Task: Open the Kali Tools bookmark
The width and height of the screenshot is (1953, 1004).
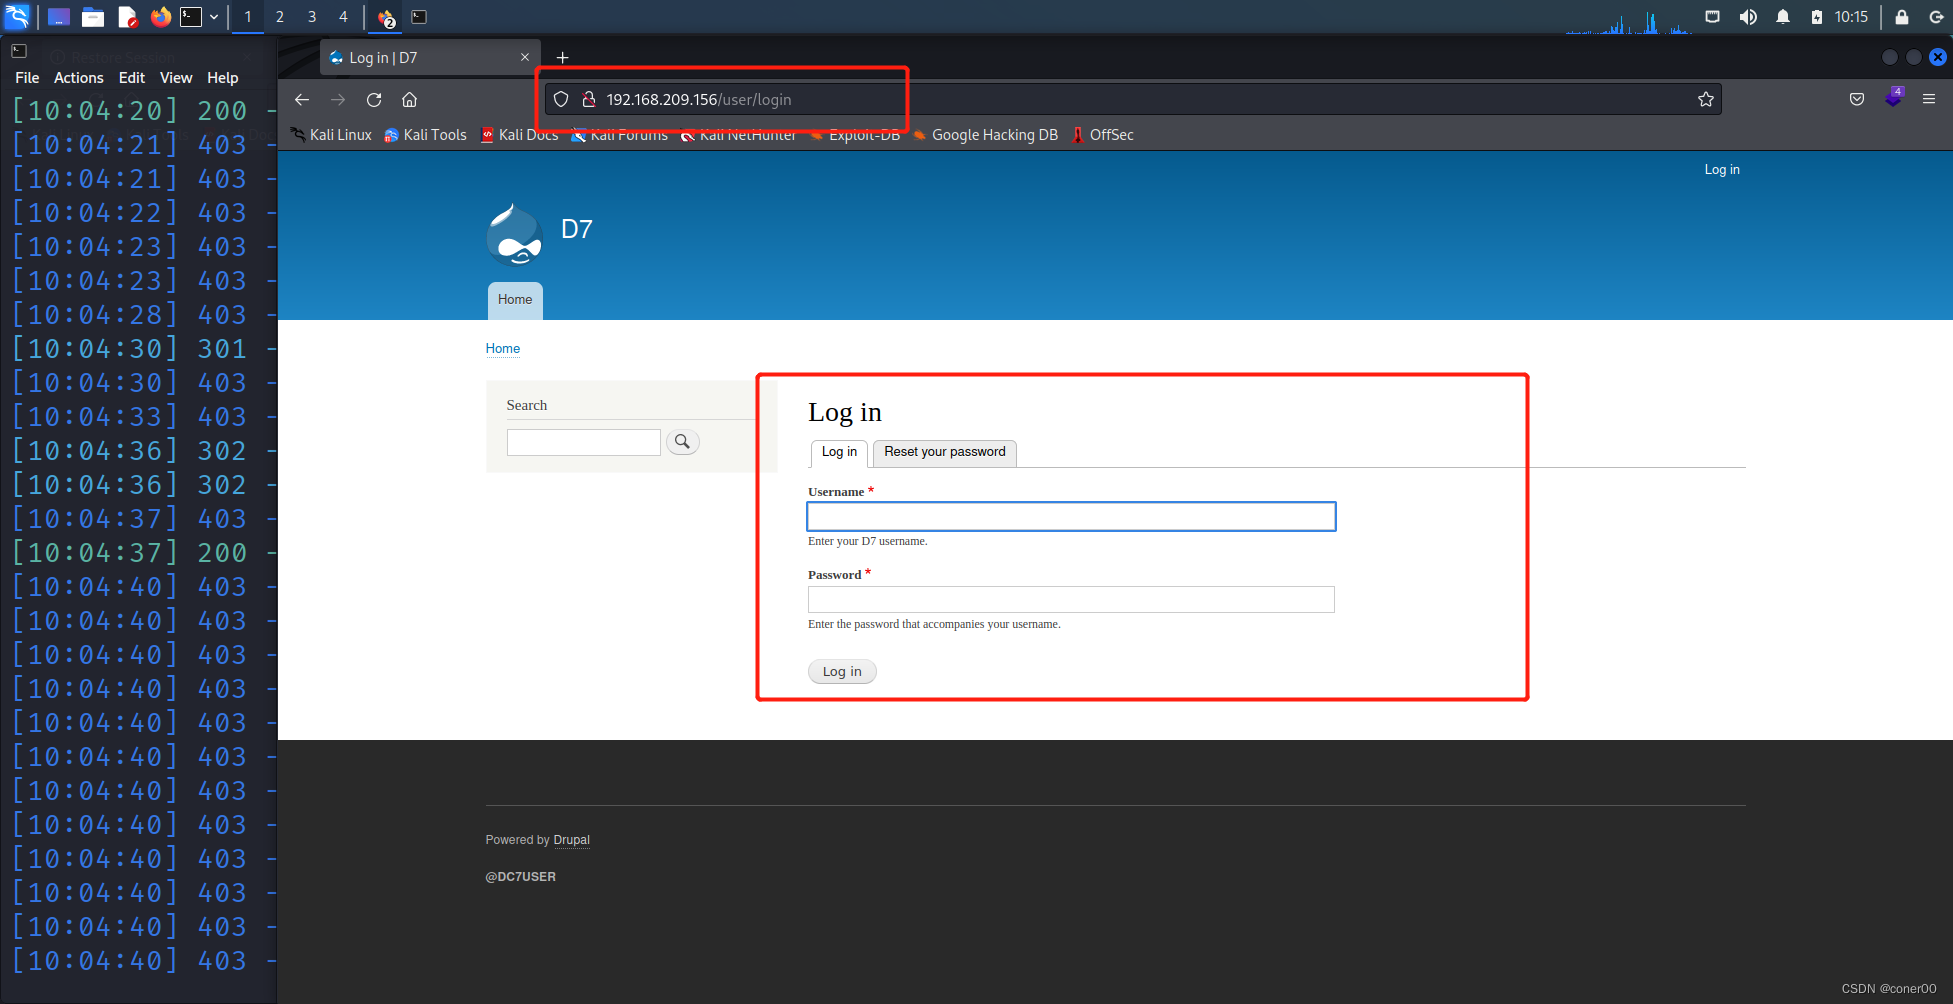Action: click(x=425, y=135)
